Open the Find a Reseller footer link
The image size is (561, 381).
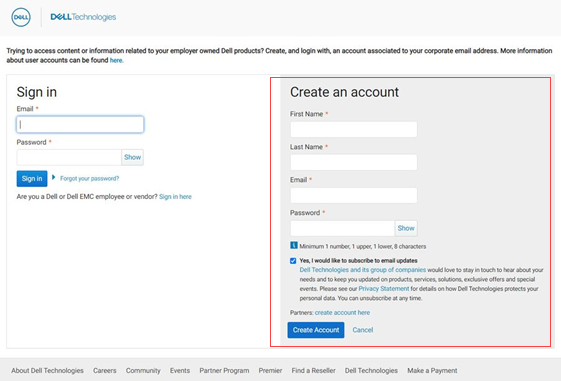click(313, 371)
